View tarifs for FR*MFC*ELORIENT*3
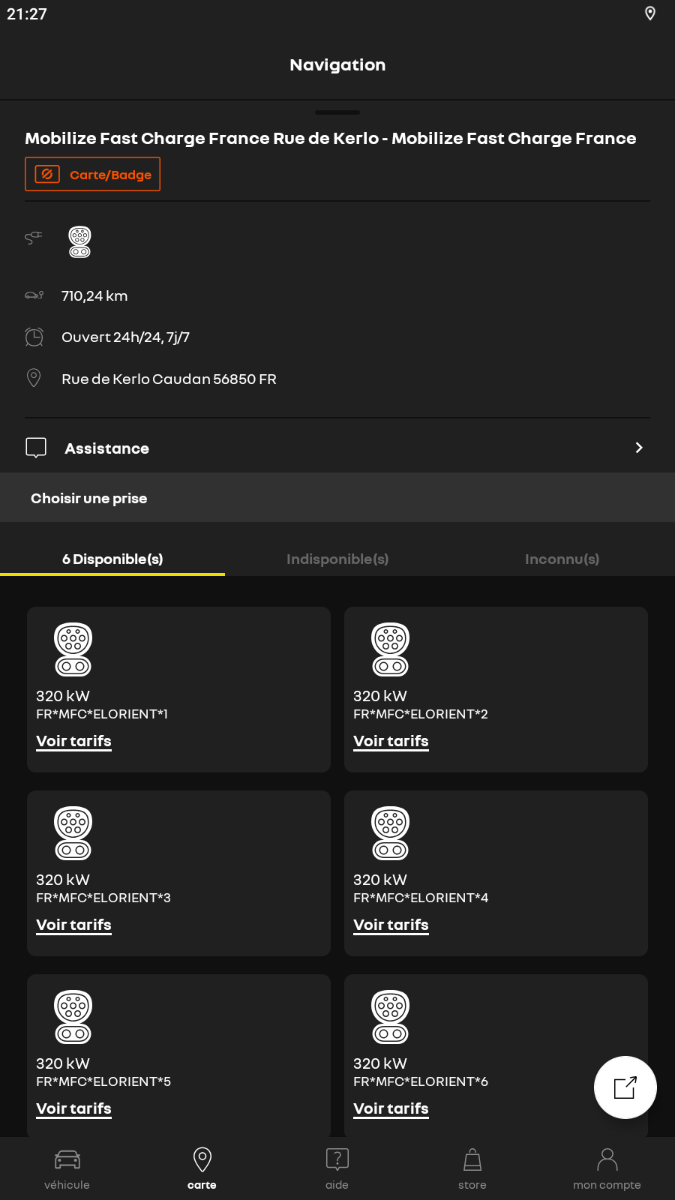 pyautogui.click(x=74, y=925)
